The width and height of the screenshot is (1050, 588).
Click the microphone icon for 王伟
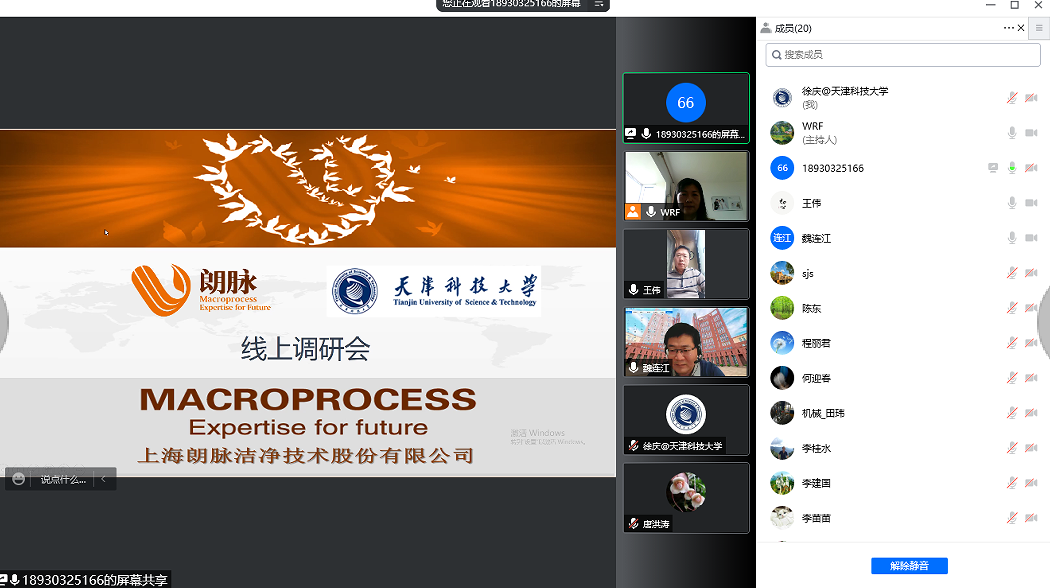1012,203
